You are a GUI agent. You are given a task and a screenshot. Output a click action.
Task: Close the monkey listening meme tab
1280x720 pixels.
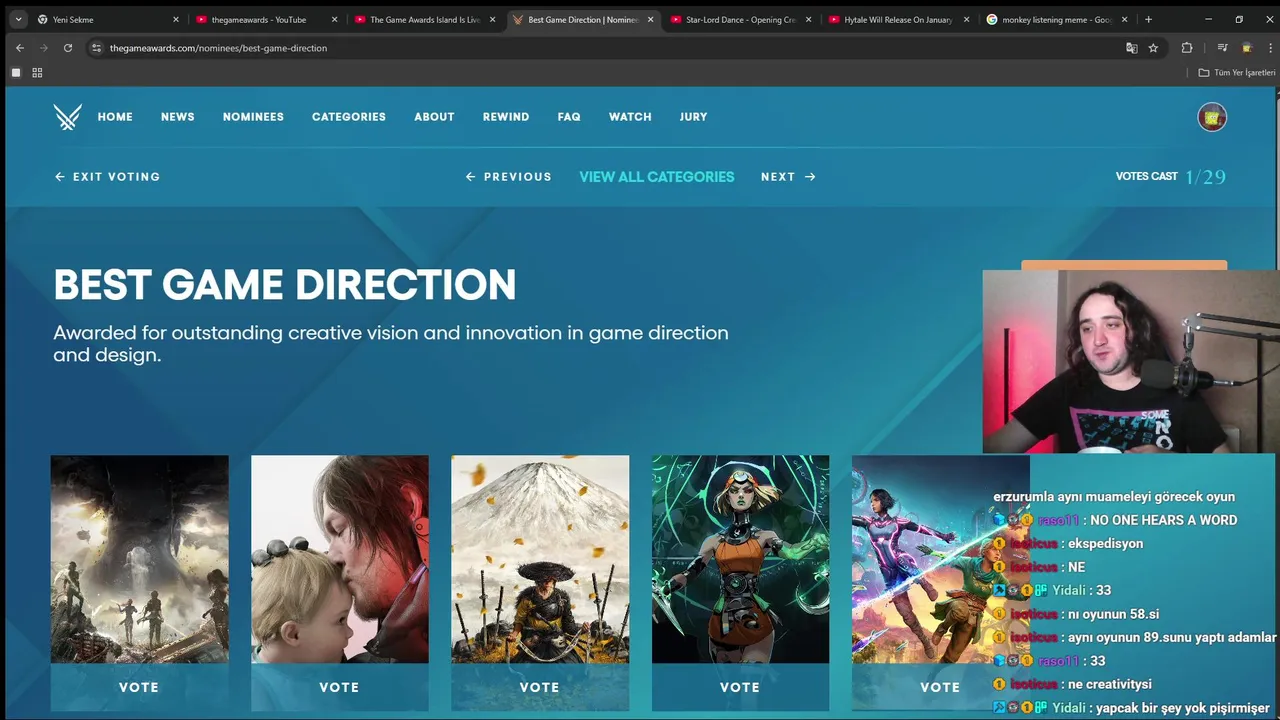(x=1124, y=19)
